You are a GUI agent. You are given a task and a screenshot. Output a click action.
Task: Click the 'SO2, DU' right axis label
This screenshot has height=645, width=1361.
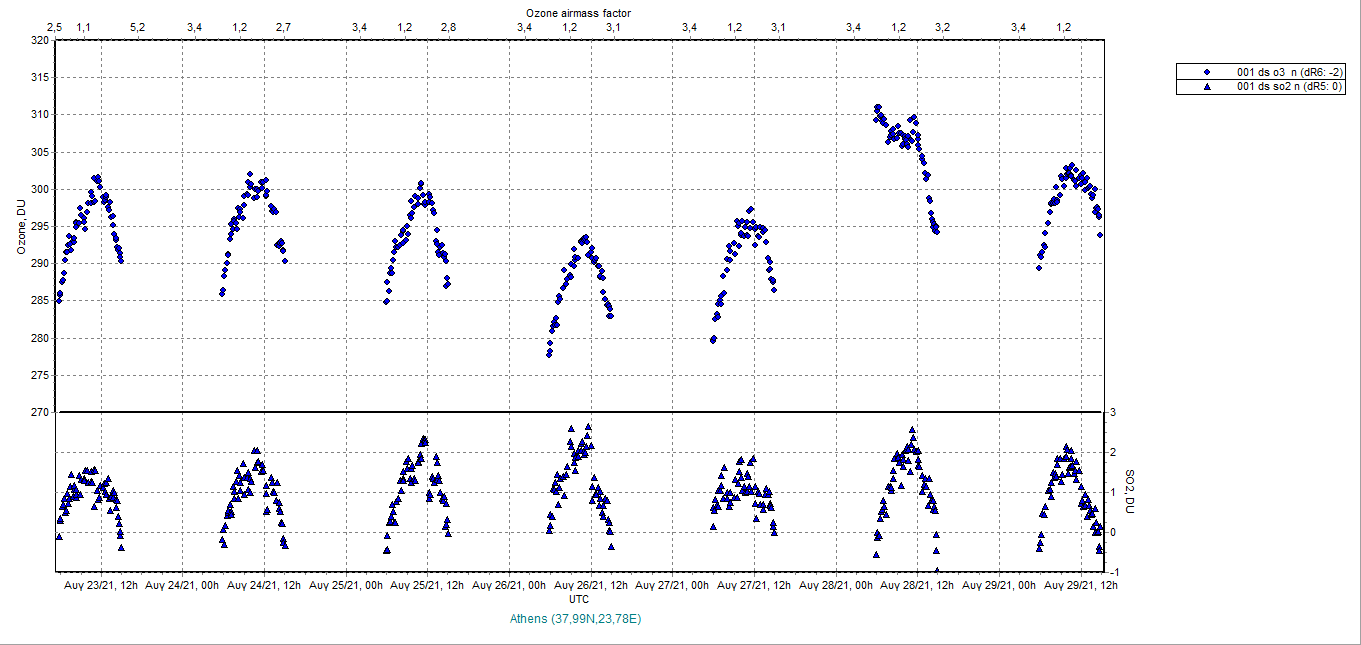[1129, 491]
